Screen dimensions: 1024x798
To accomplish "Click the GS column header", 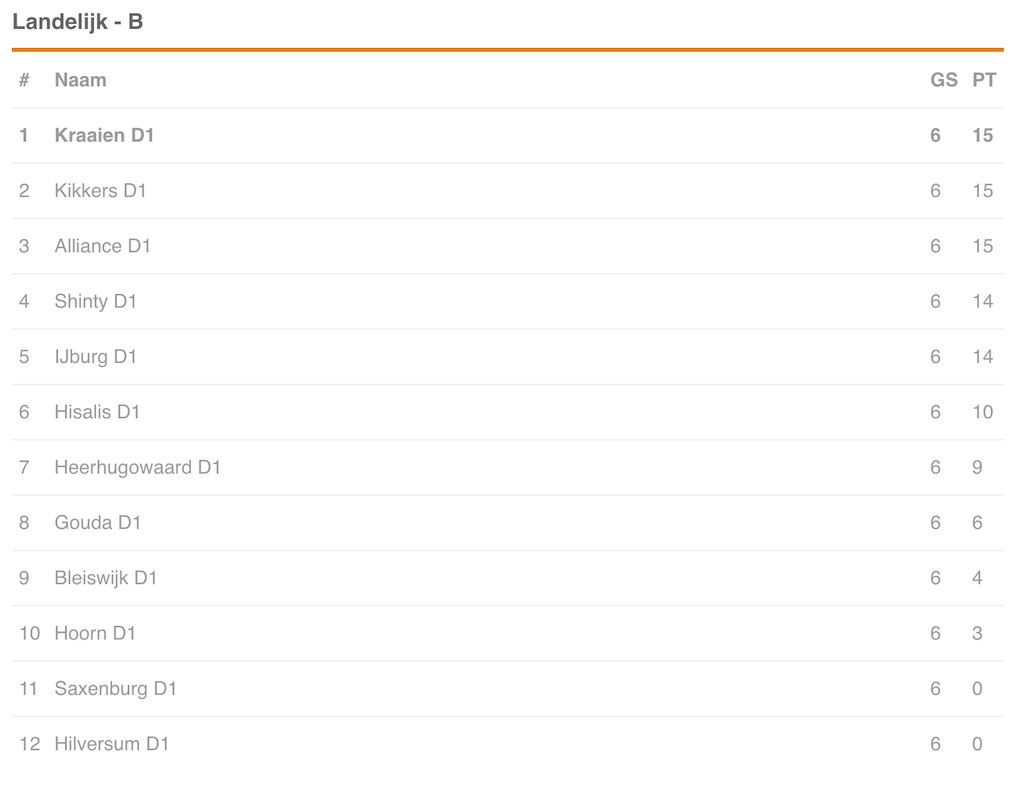I will [943, 80].
